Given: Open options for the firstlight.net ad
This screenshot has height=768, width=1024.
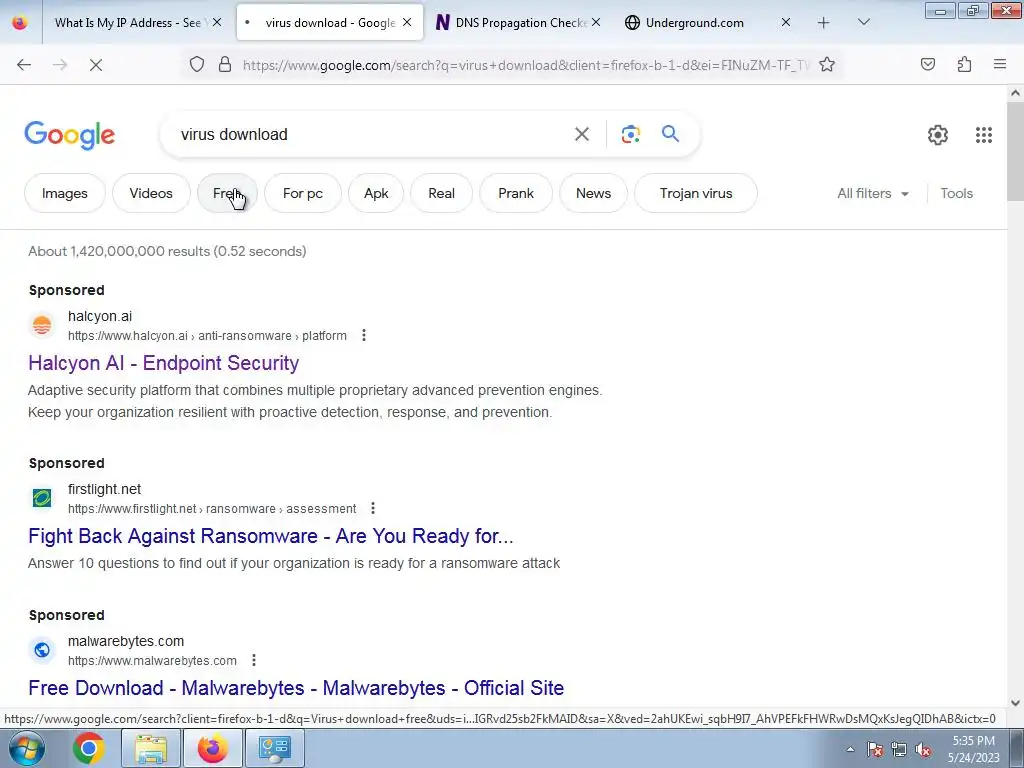Looking at the screenshot, I should pyautogui.click(x=373, y=508).
